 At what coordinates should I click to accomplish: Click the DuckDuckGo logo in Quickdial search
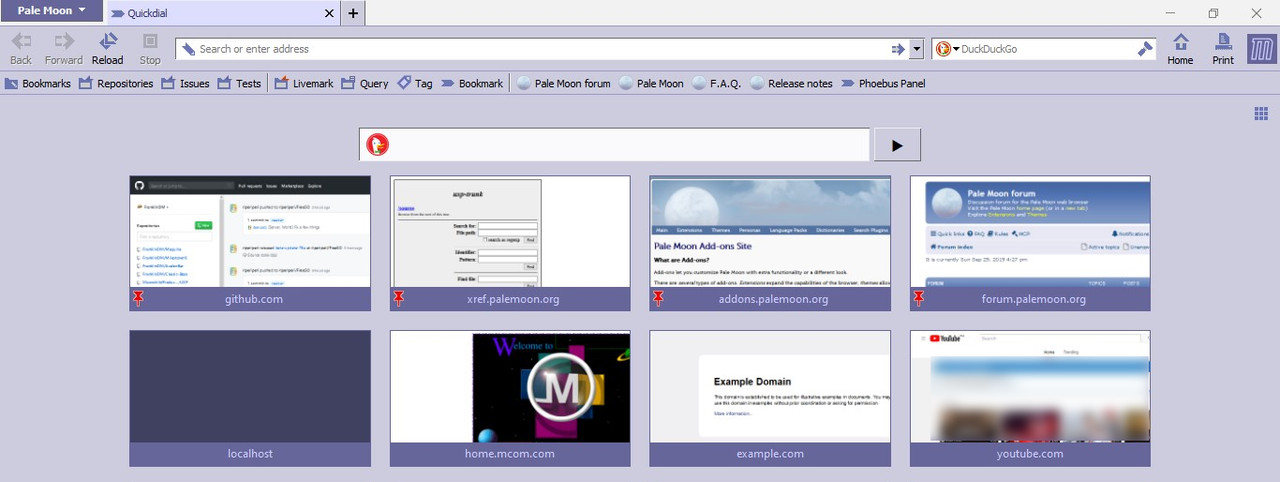(377, 145)
